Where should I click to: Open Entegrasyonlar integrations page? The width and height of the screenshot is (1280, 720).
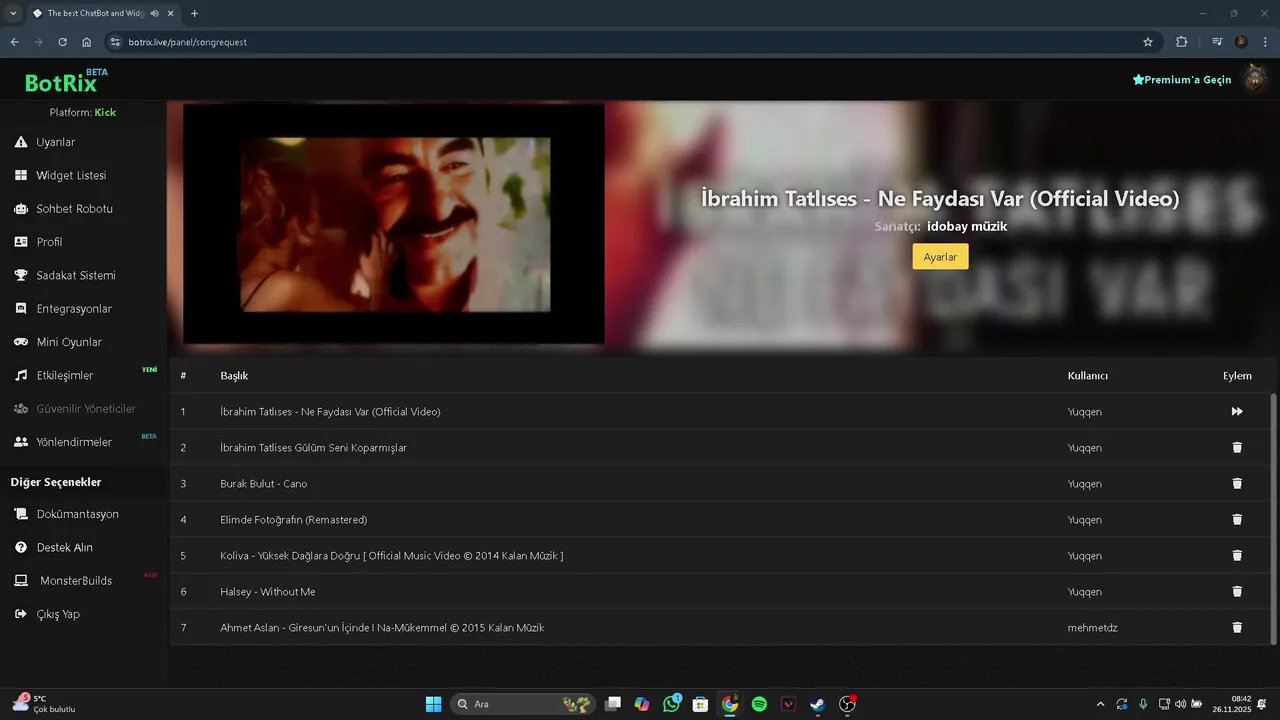pos(63,309)
